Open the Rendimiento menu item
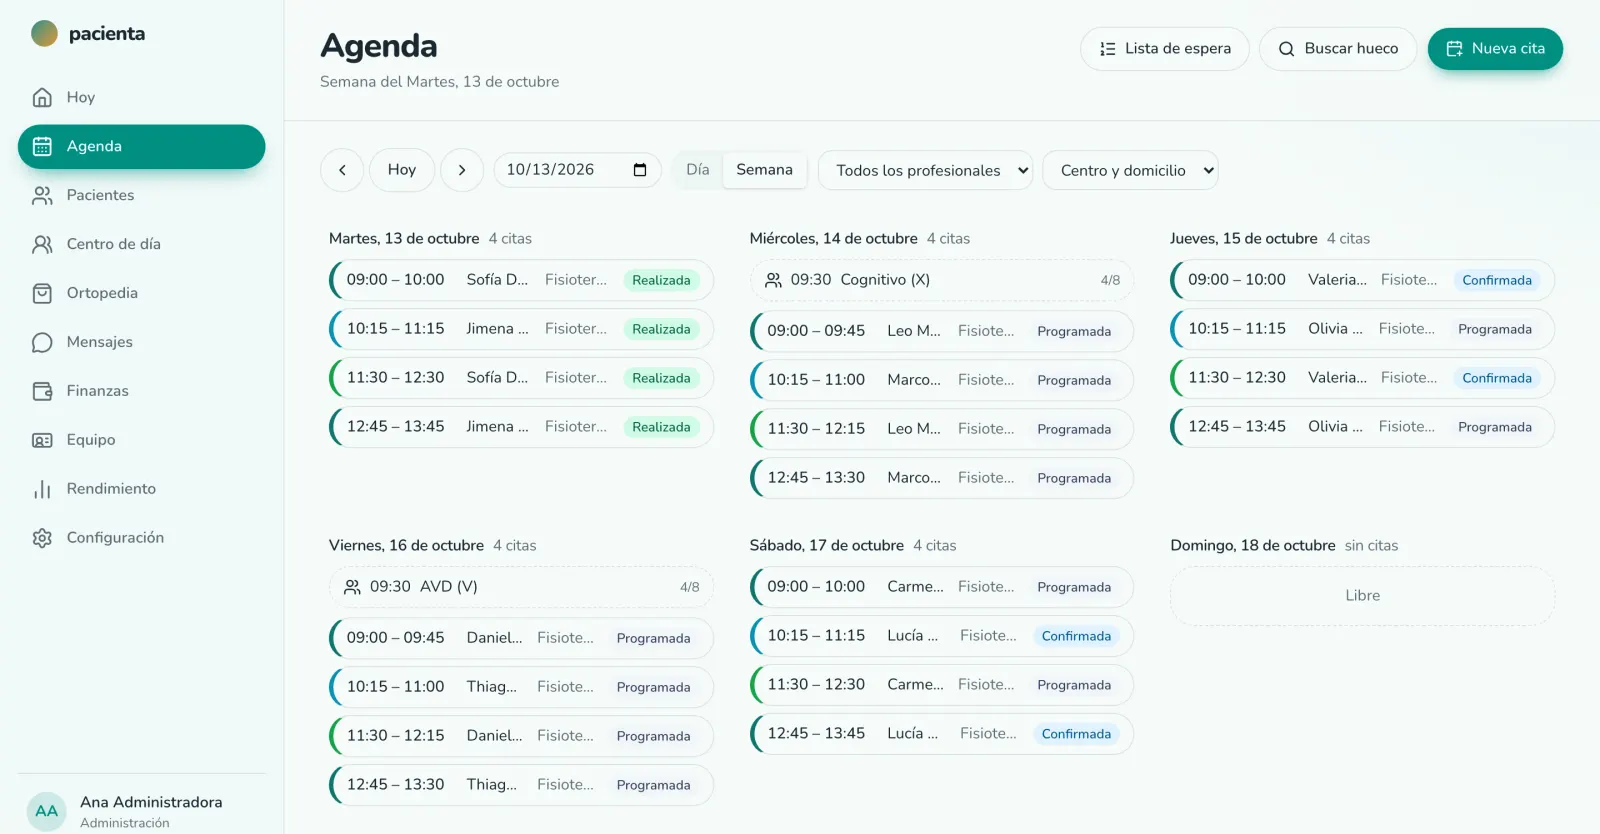Screen dimensions: 1600x834 tap(142, 489)
